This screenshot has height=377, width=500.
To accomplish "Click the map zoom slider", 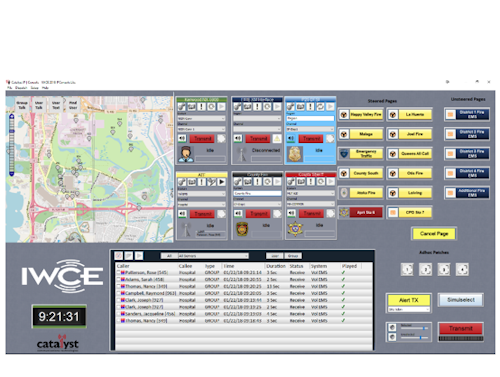I will 12,145.
